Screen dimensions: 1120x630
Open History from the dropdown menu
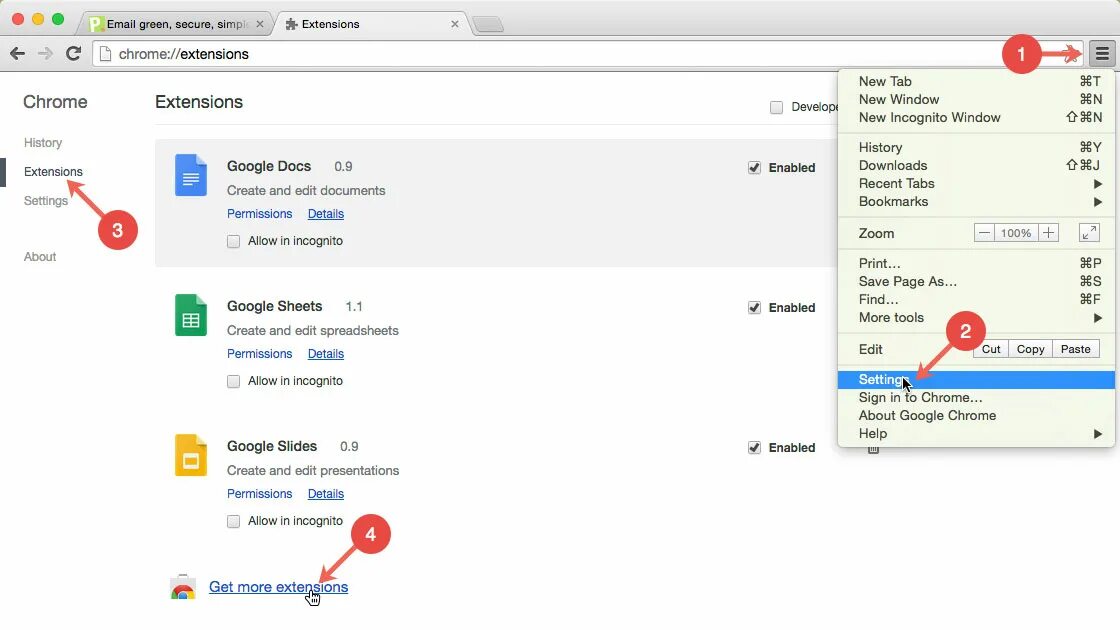976,147
